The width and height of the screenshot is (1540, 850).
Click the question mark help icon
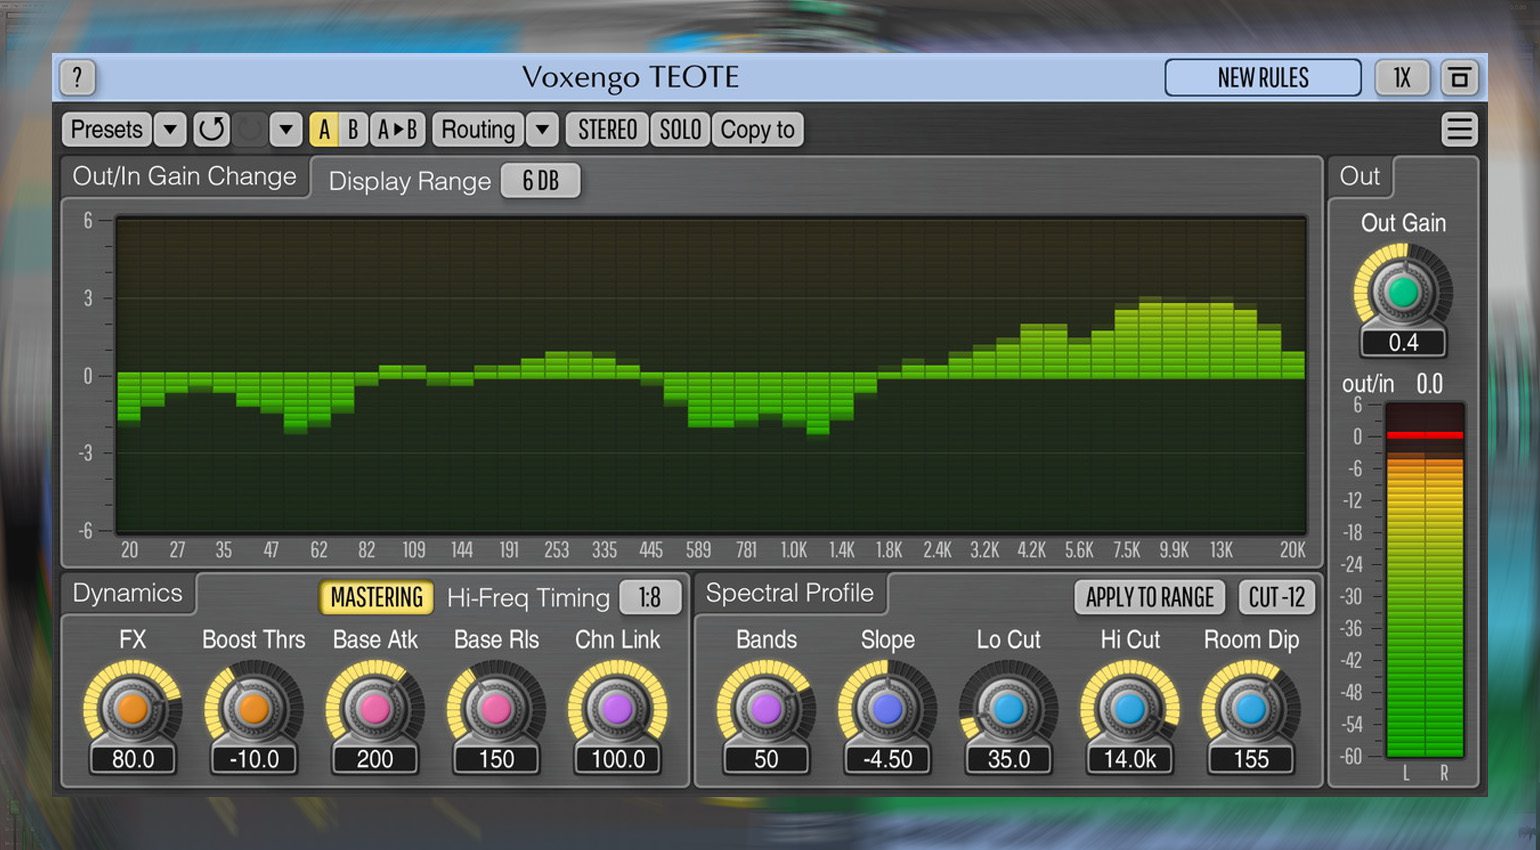(x=78, y=77)
